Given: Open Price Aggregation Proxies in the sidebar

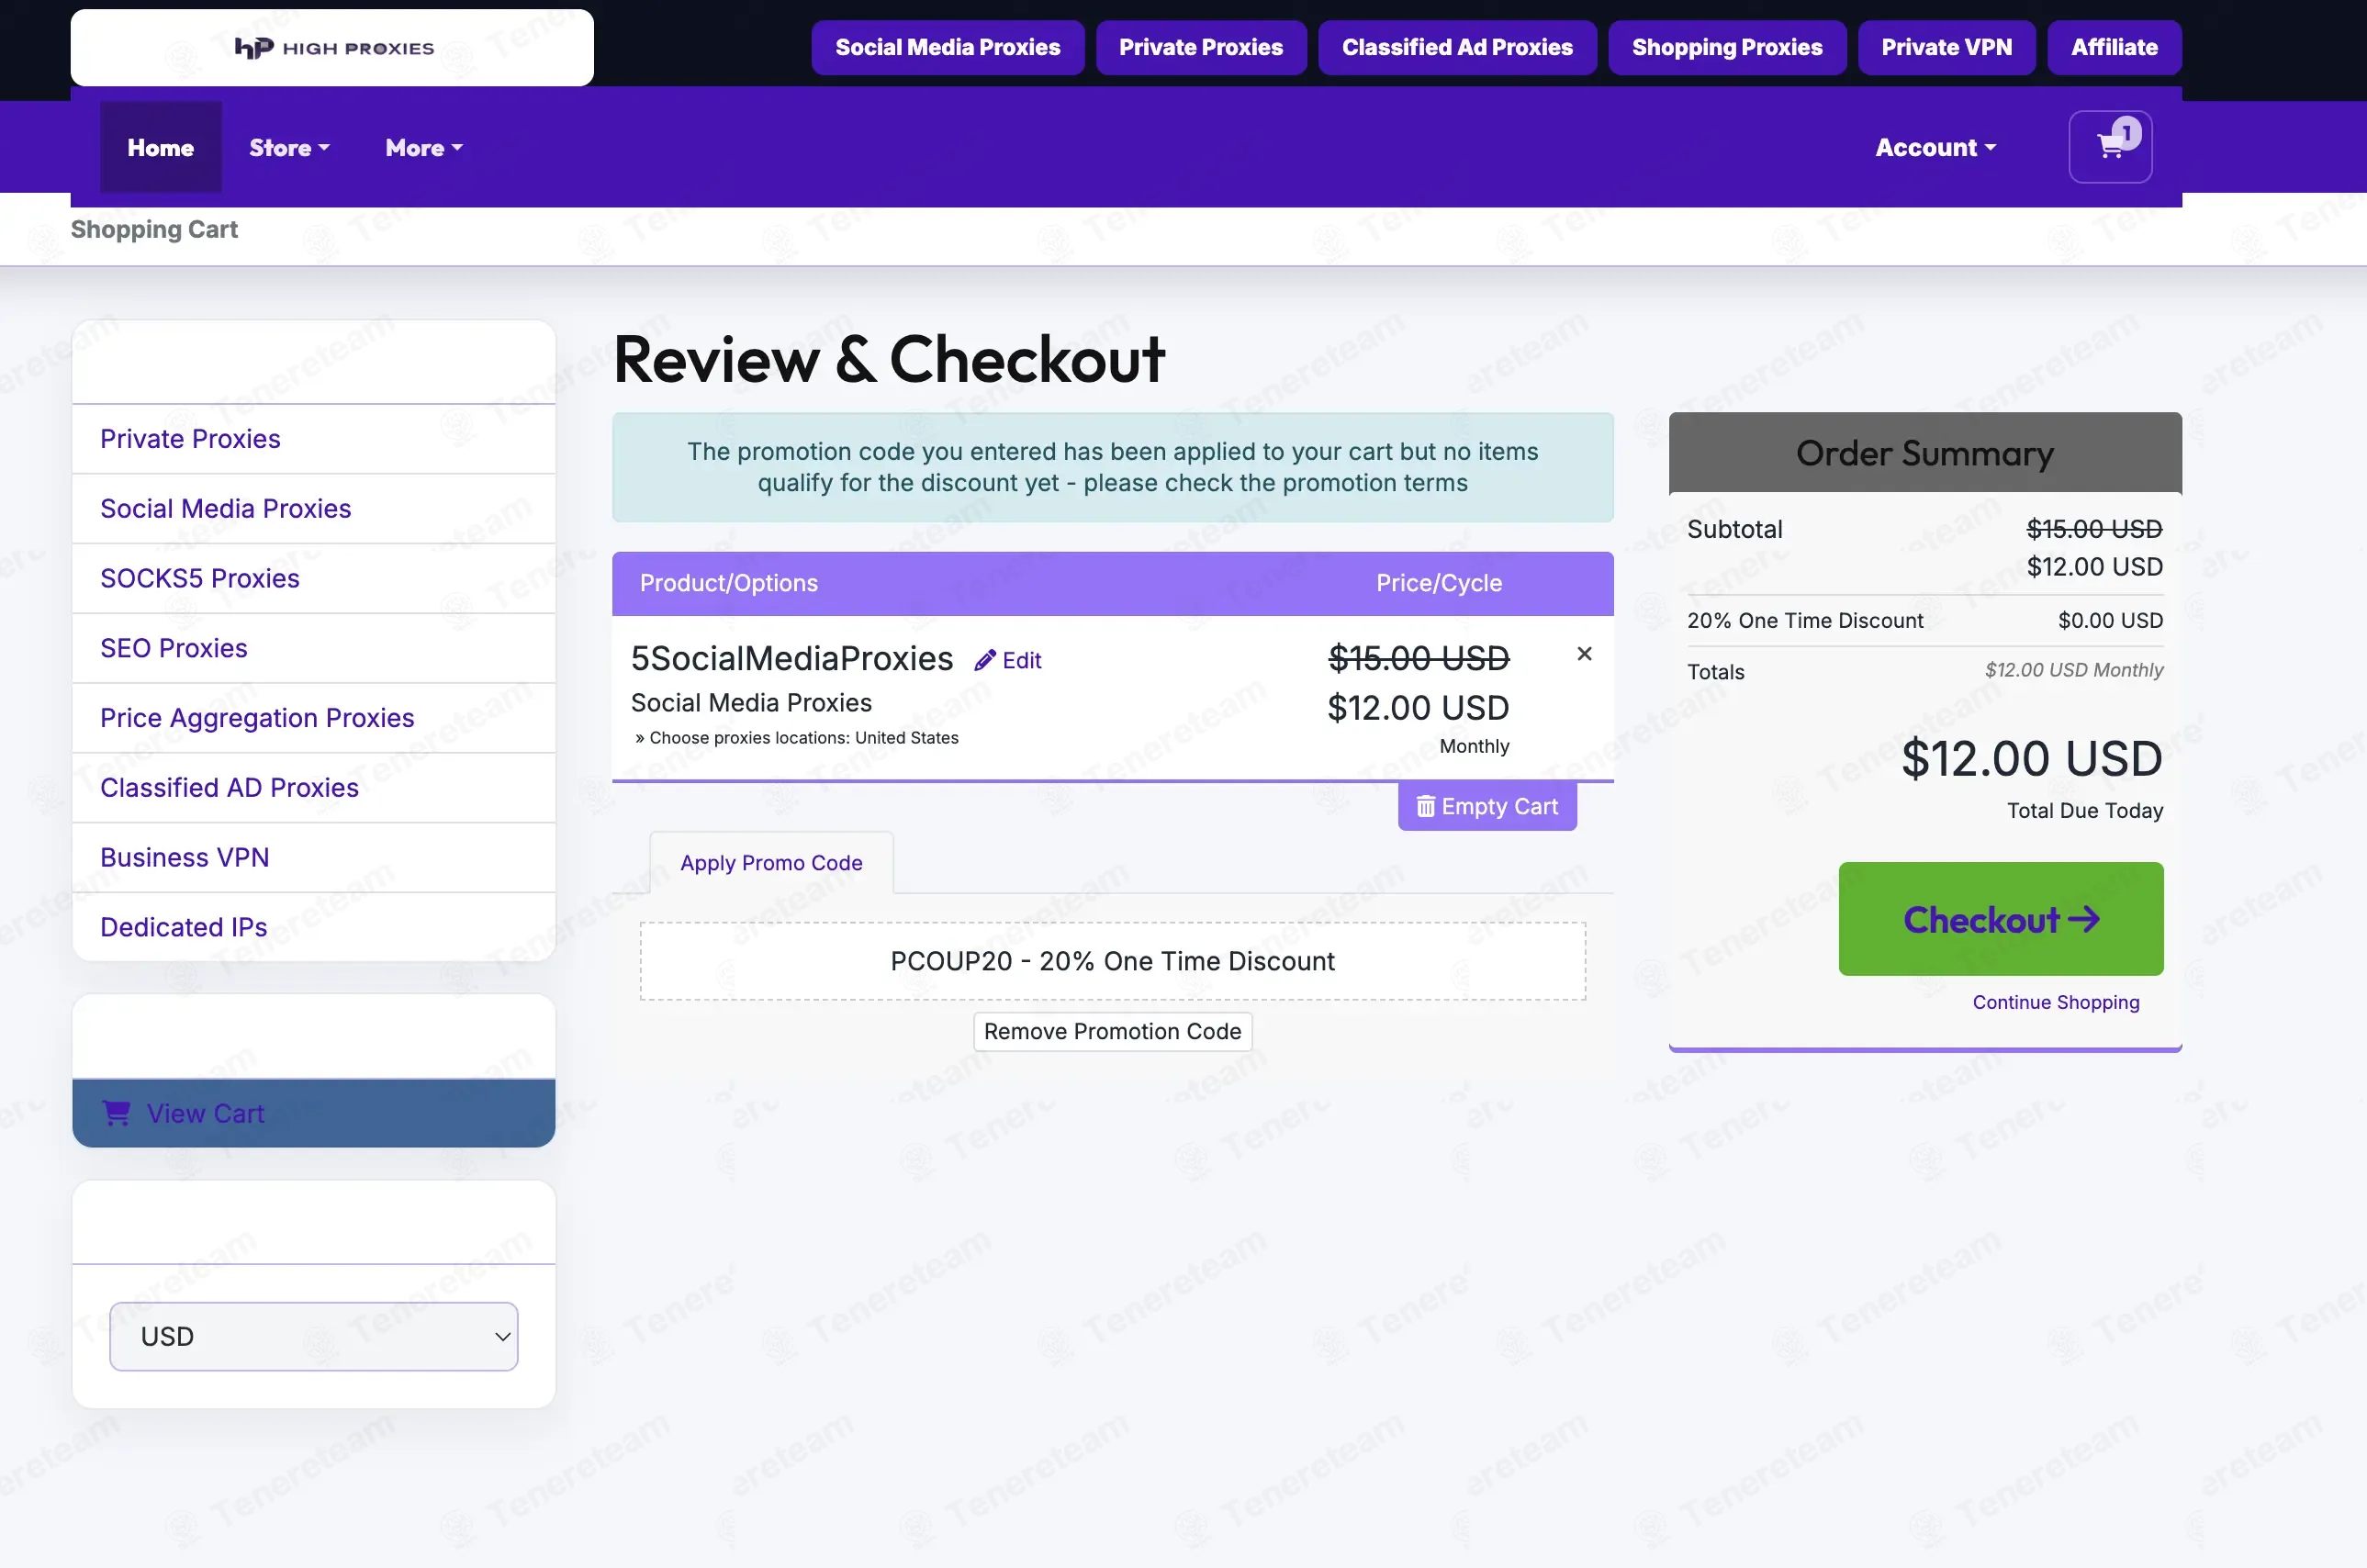Looking at the screenshot, I should (x=314, y=718).
